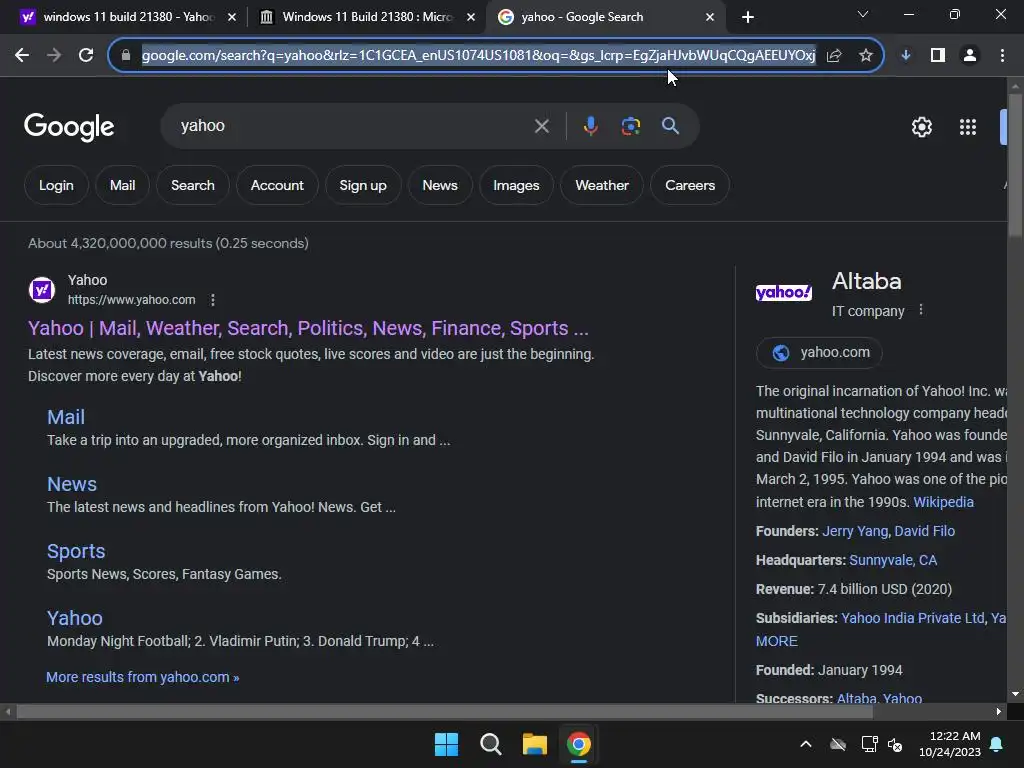The image size is (1024, 768).
Task: Click the Yahoo favicon in first result
Action: tap(42, 289)
